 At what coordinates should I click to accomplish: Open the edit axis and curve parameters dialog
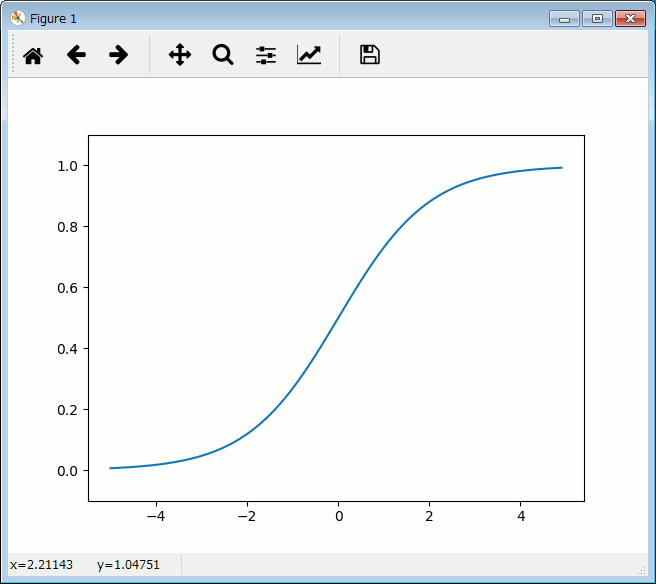(x=309, y=55)
